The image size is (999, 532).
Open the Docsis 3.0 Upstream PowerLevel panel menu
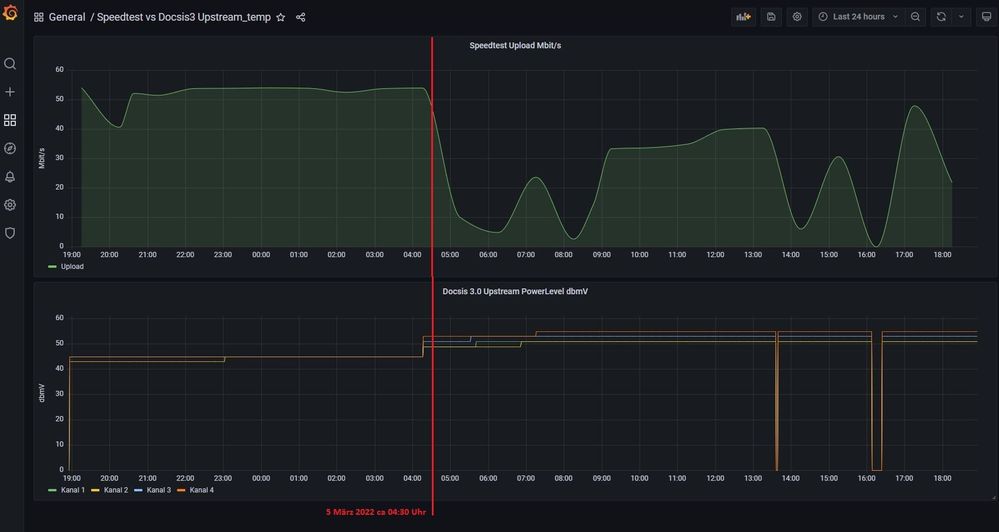point(515,292)
